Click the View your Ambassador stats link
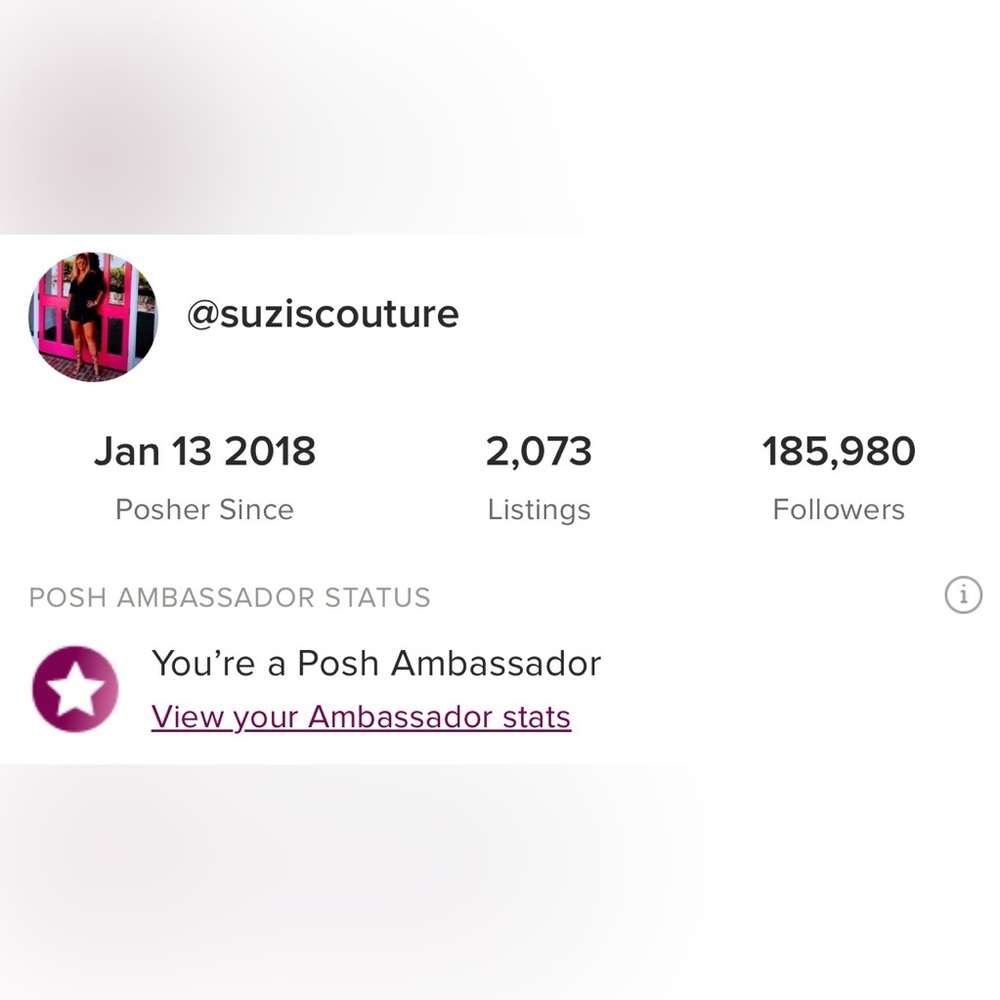Image resolution: width=1000 pixels, height=1000 pixels. click(x=361, y=717)
